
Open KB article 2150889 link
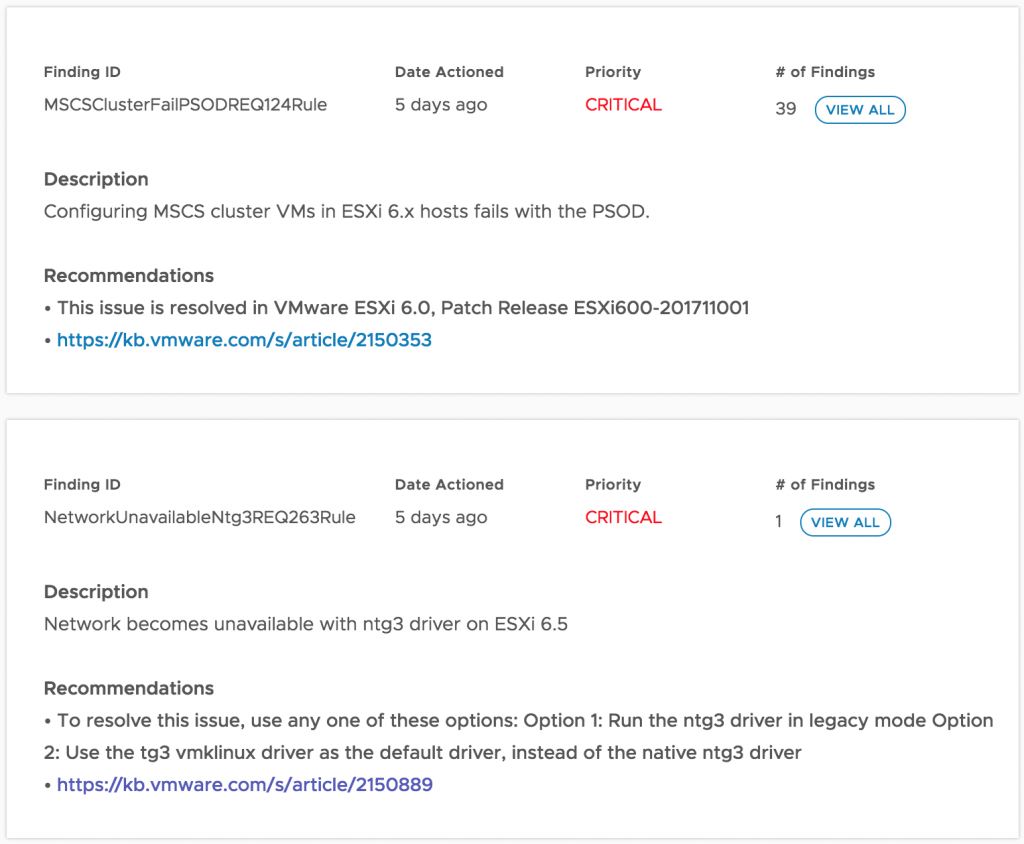pyautogui.click(x=244, y=785)
